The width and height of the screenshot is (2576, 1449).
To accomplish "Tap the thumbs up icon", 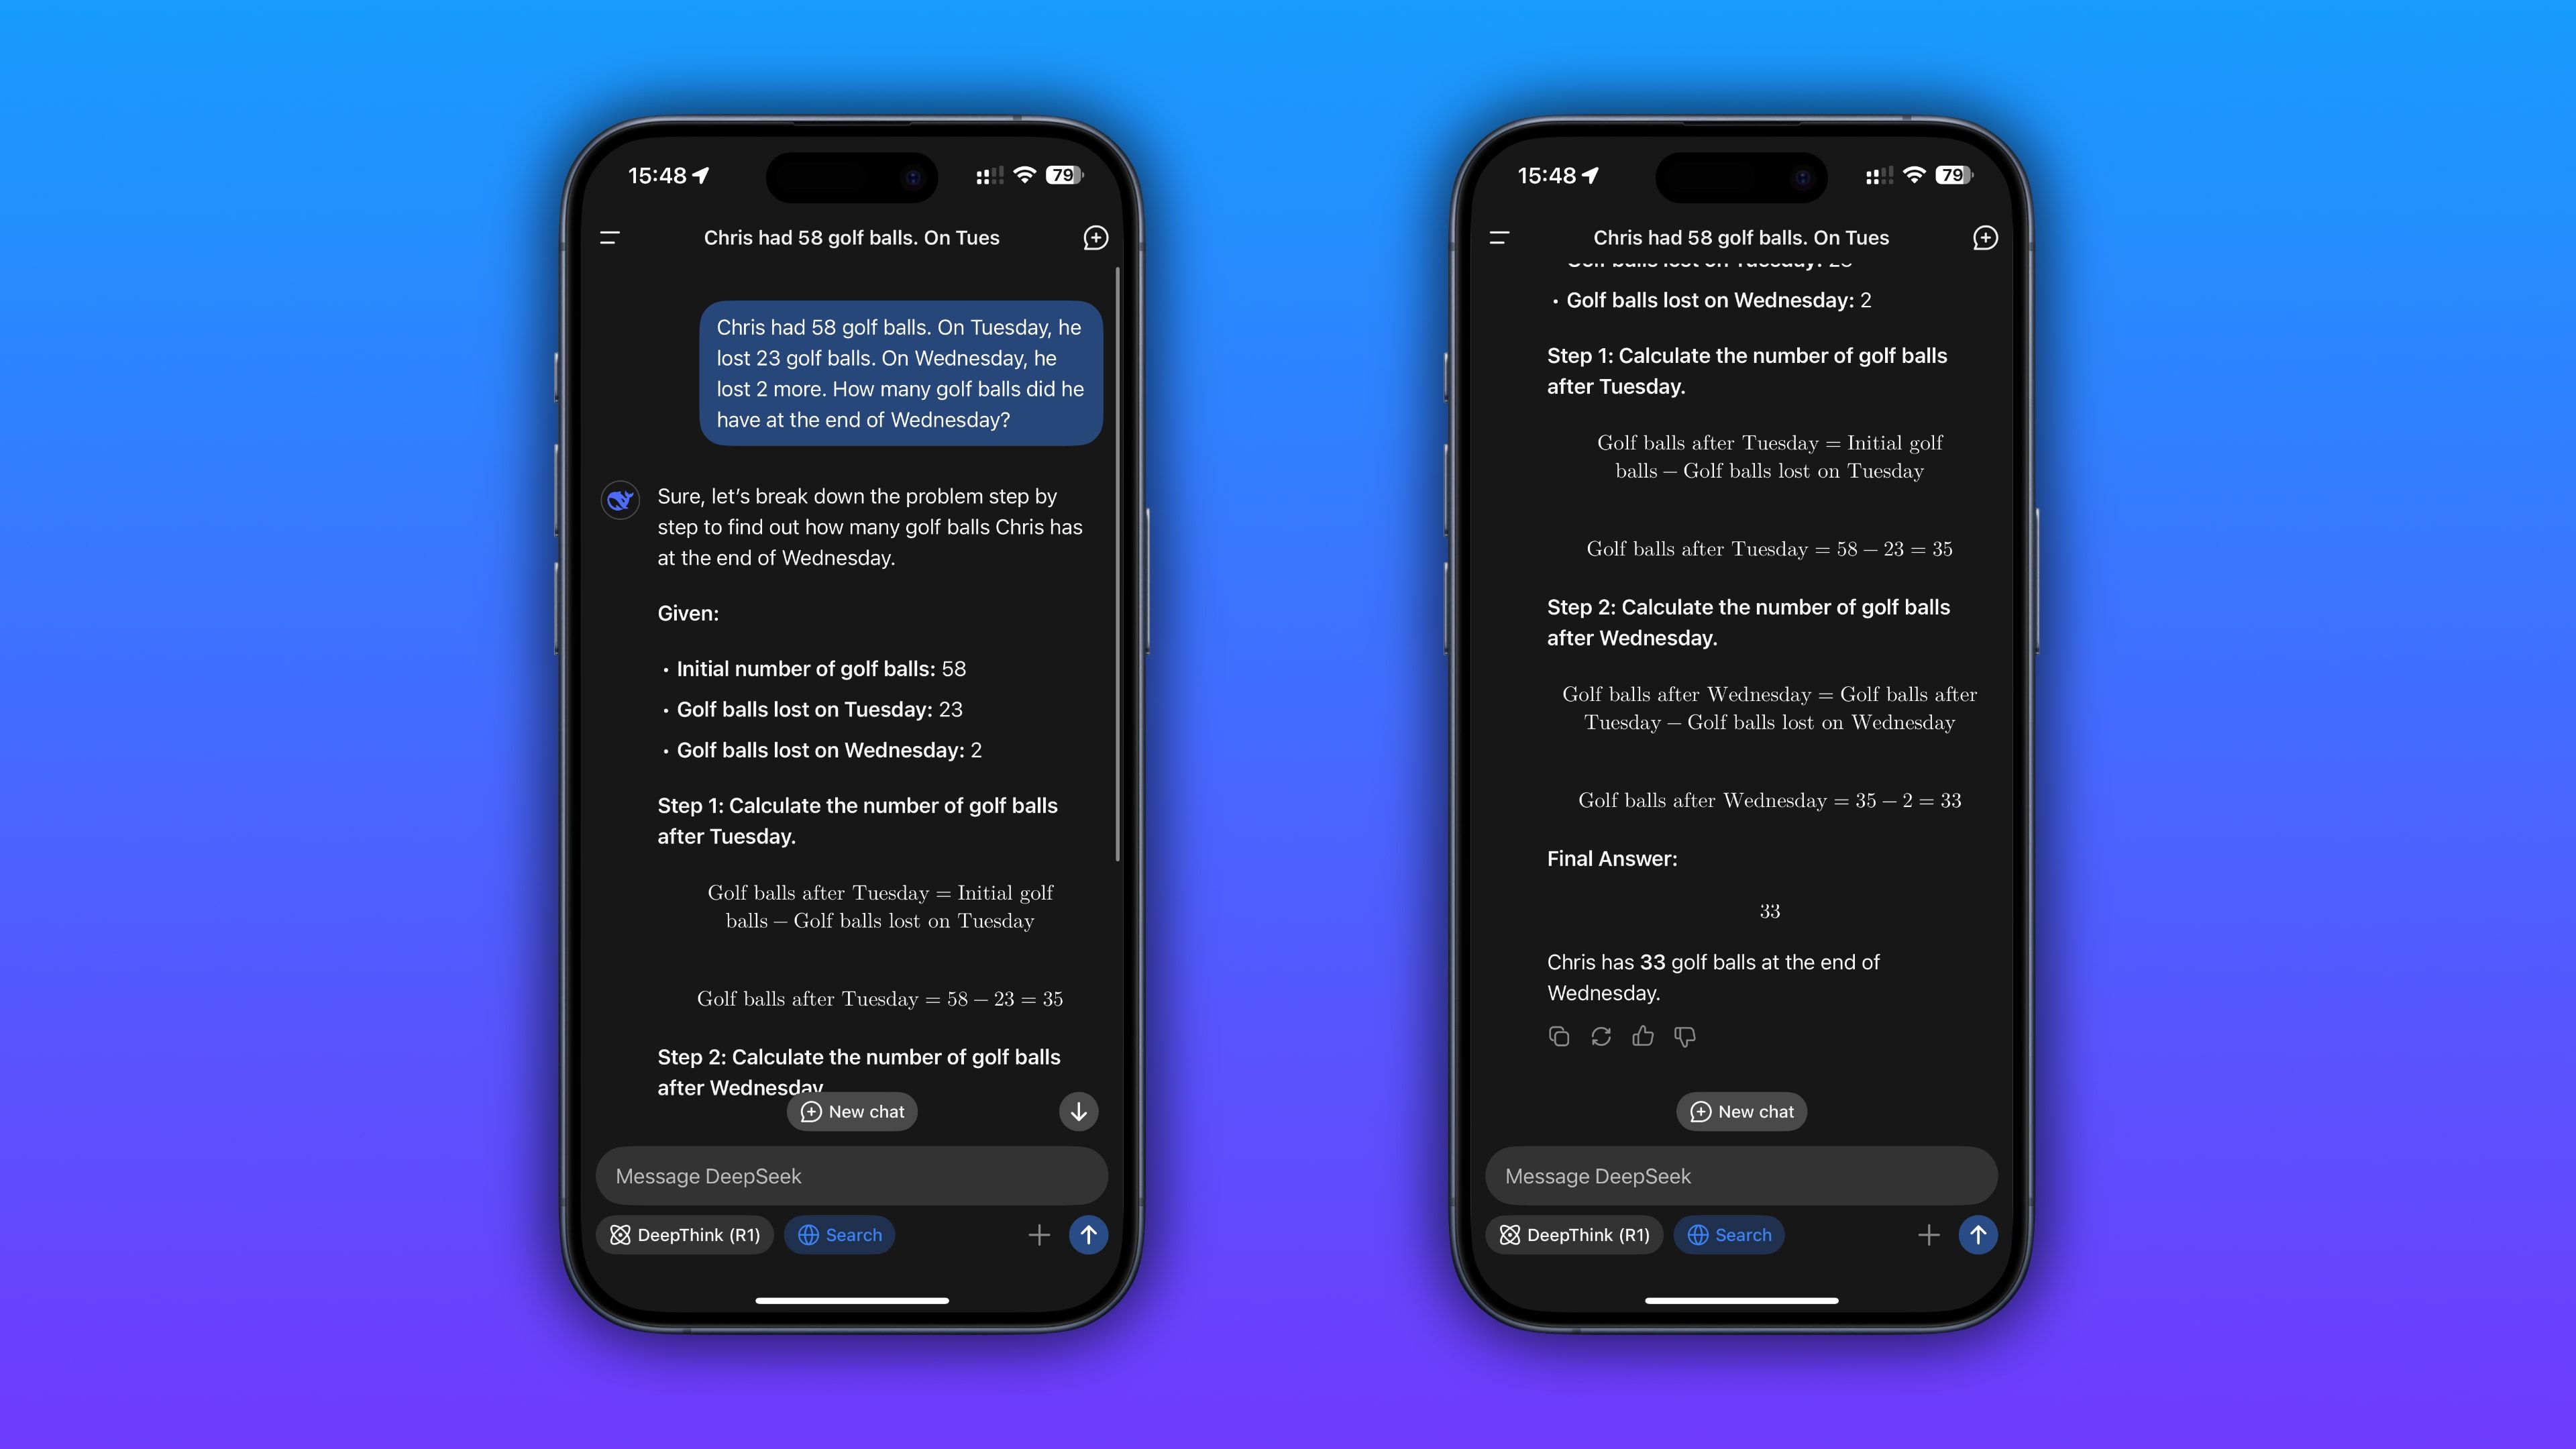I will click(x=1640, y=1035).
